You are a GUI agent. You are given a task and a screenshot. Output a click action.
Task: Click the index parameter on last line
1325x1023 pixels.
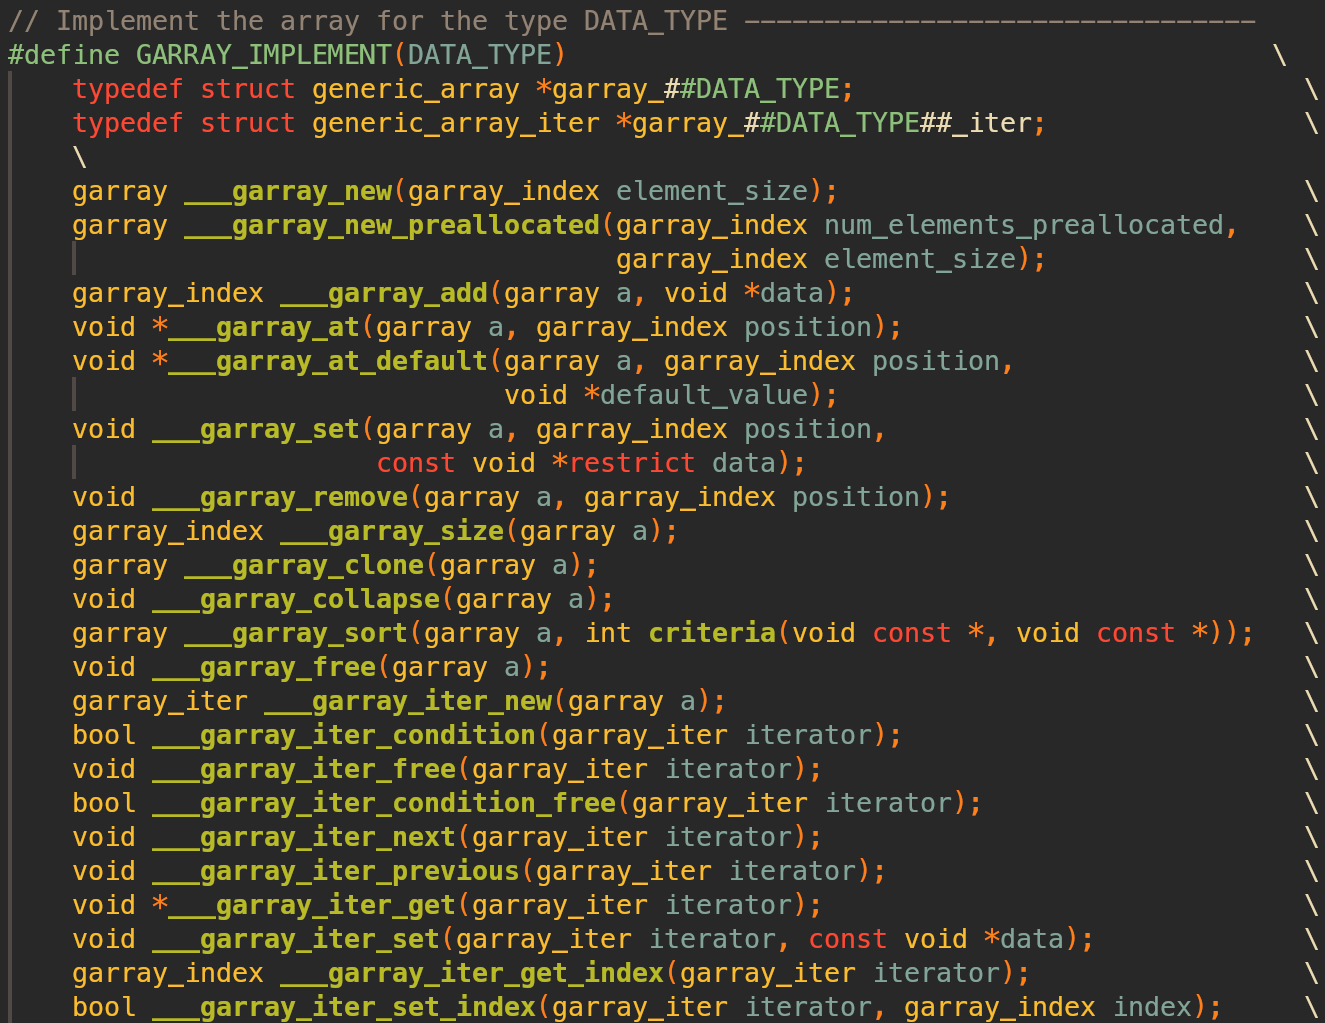tap(1152, 1007)
